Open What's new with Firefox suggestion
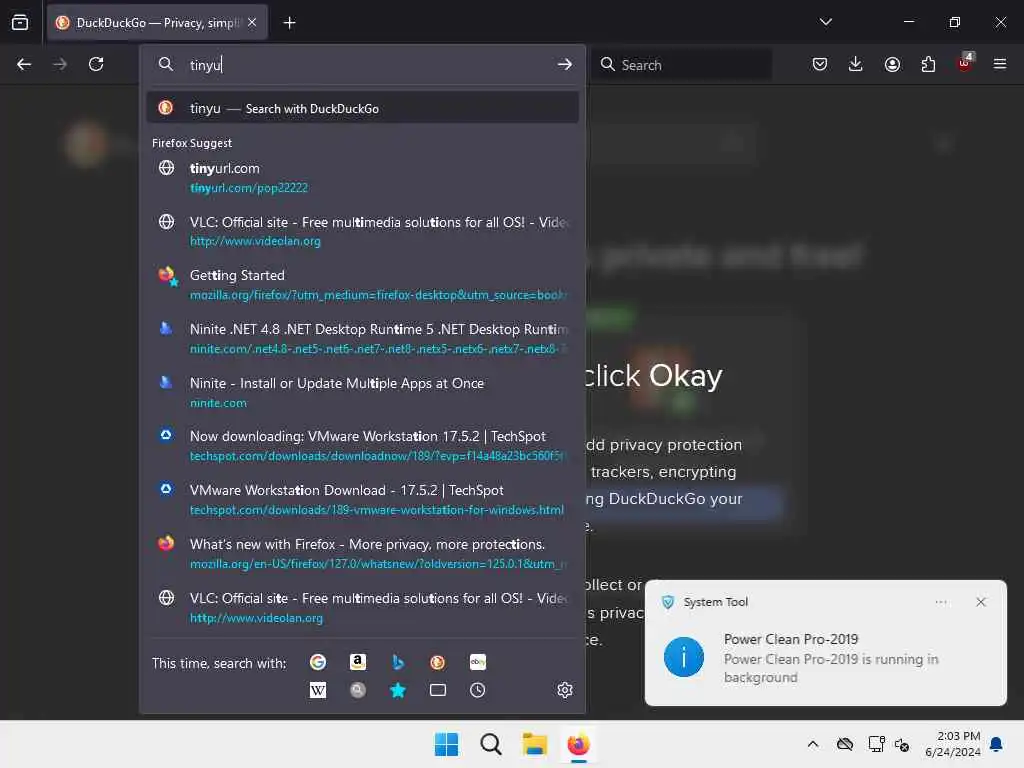Screen dimensions: 1024x768 pyautogui.click(x=363, y=553)
